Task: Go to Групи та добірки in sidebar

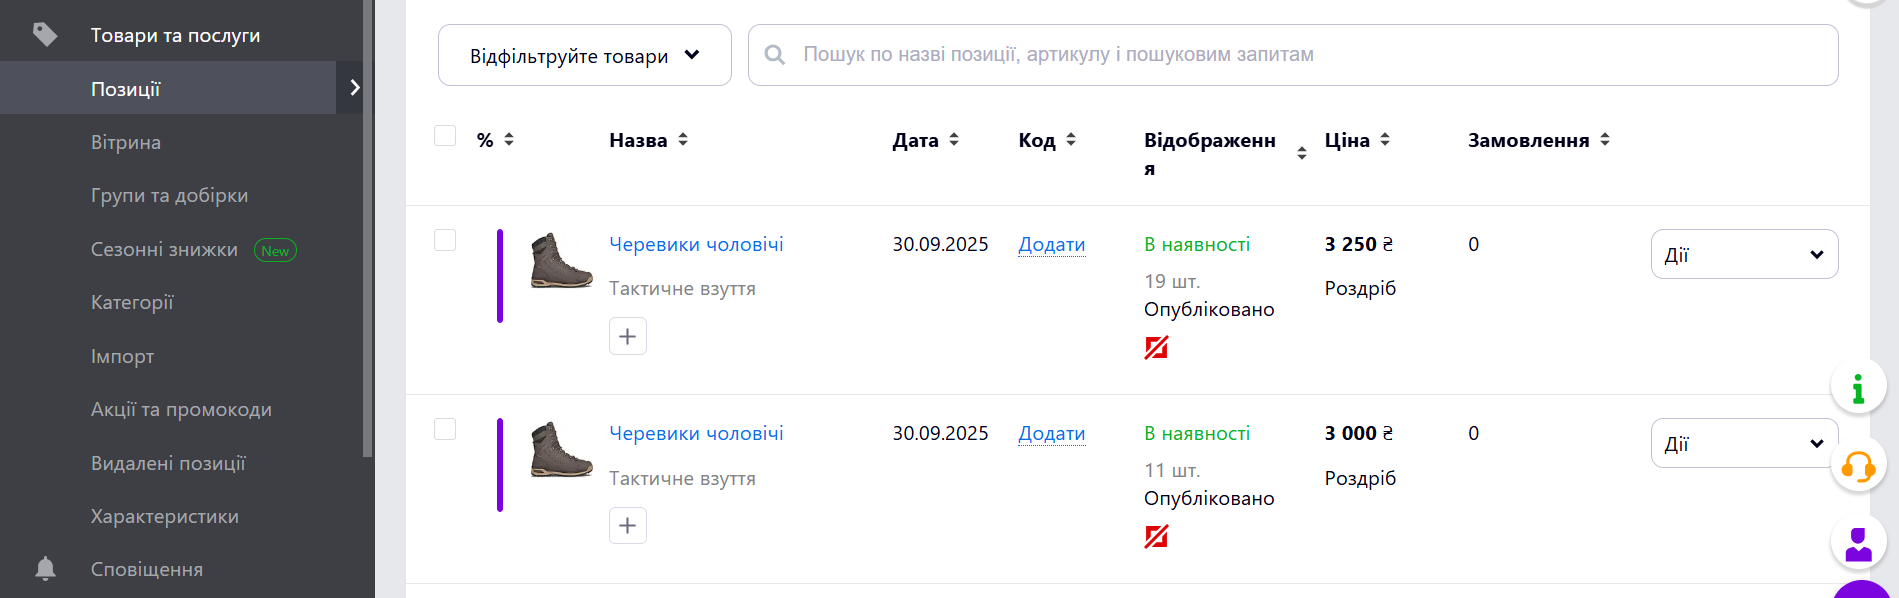Action: point(169,195)
